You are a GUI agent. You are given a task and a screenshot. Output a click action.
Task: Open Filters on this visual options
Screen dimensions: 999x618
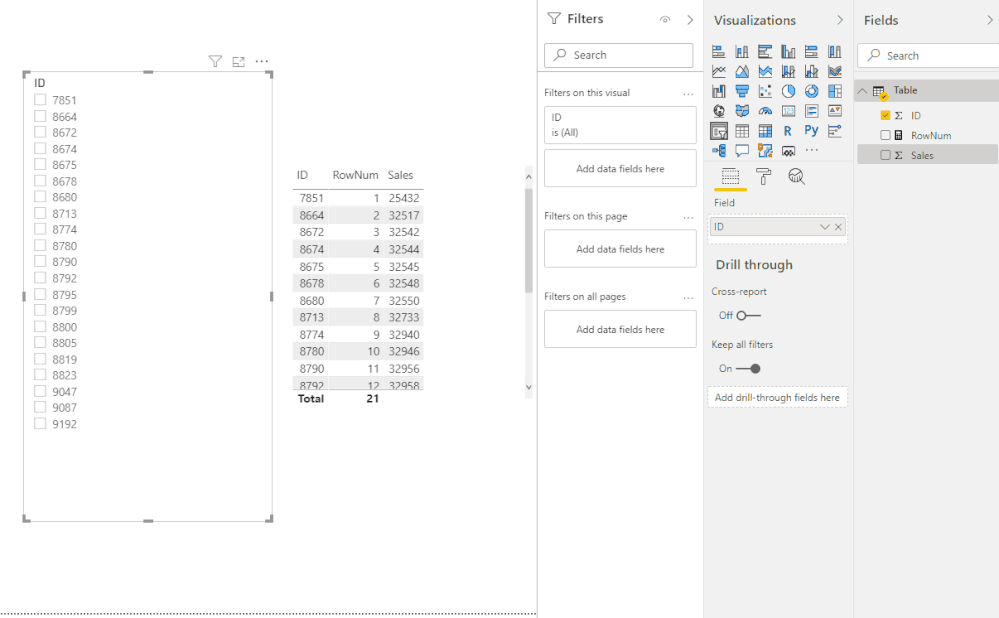688,94
